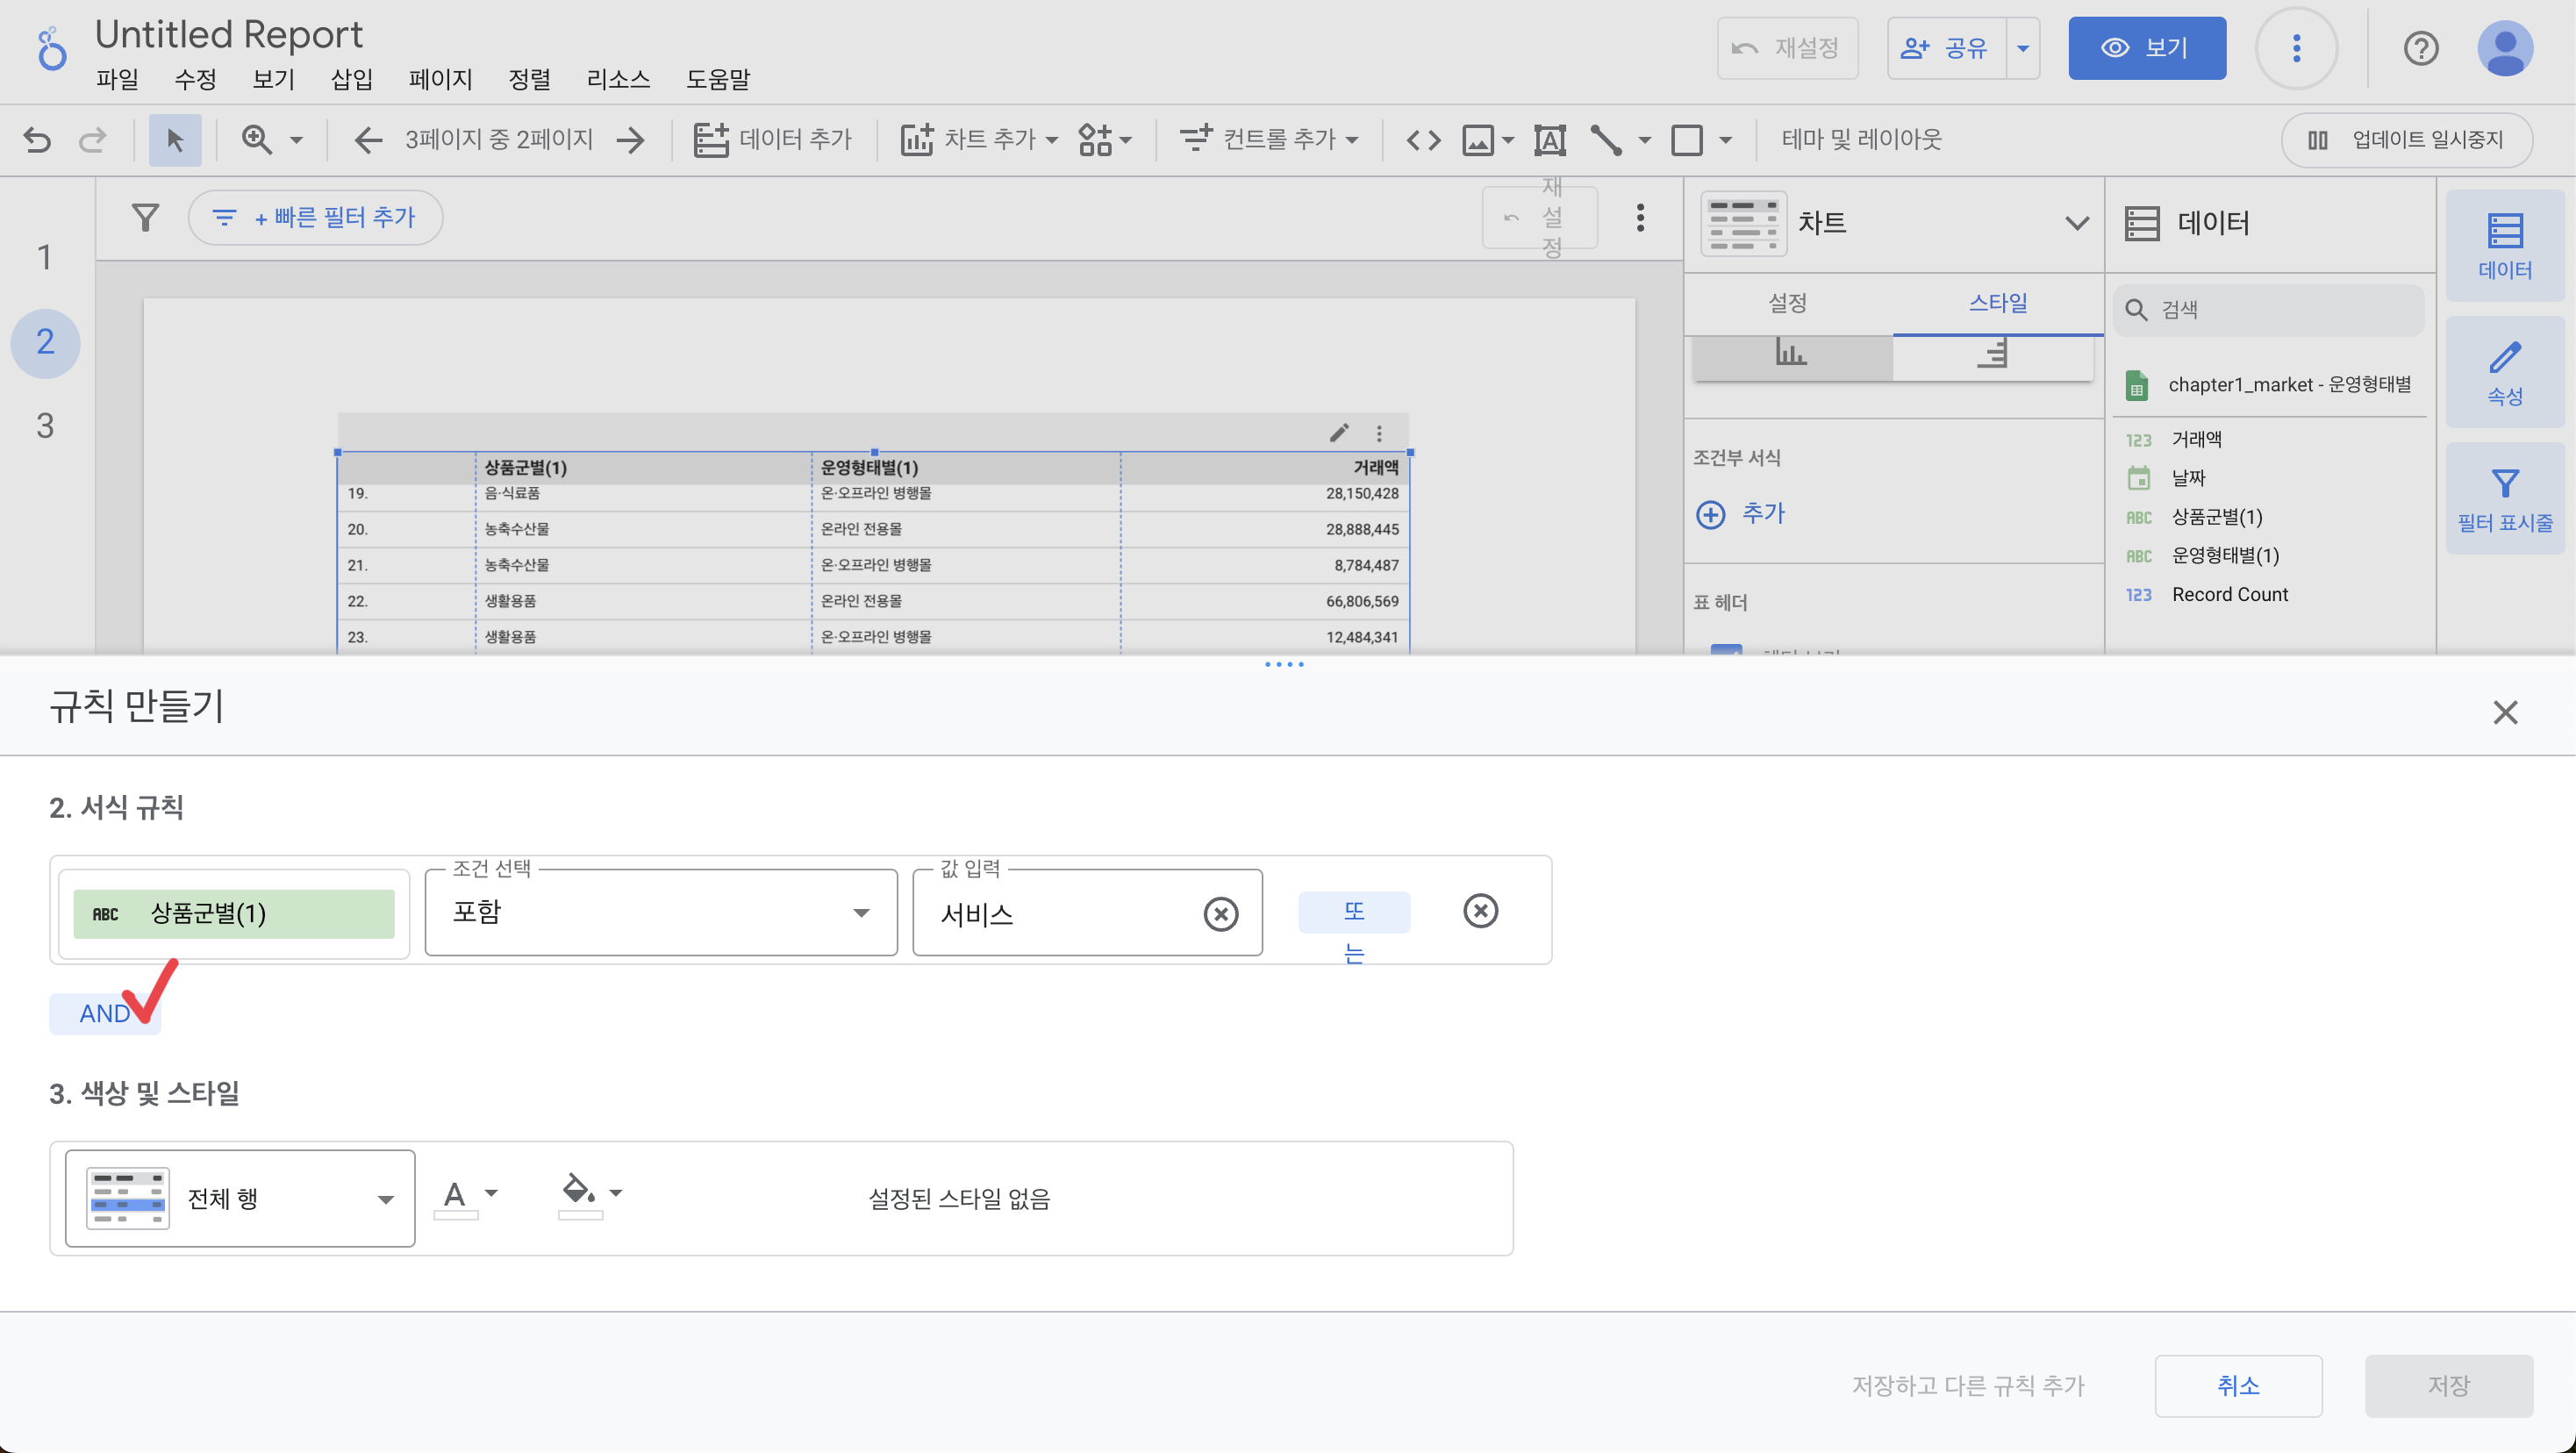Viewport: 2576px width, 1453px height.
Task: Click the help question mark icon
Action: (x=2420, y=48)
